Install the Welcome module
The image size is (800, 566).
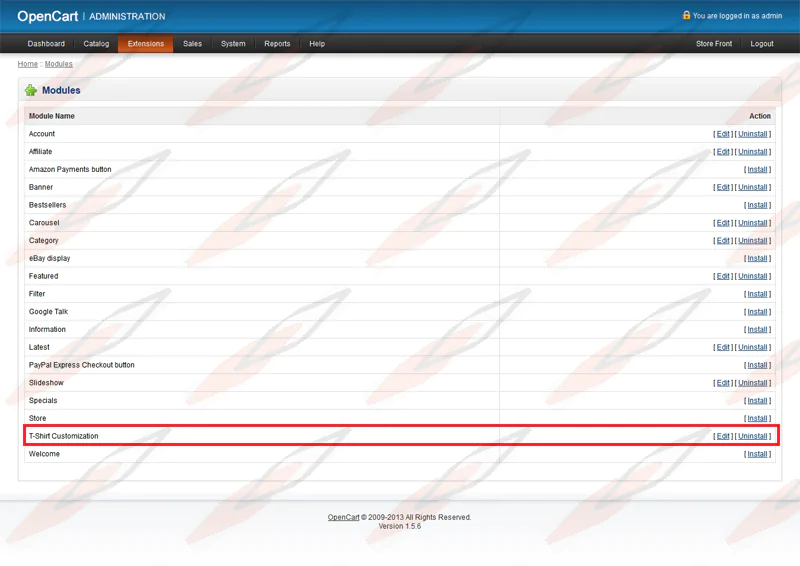pos(757,454)
